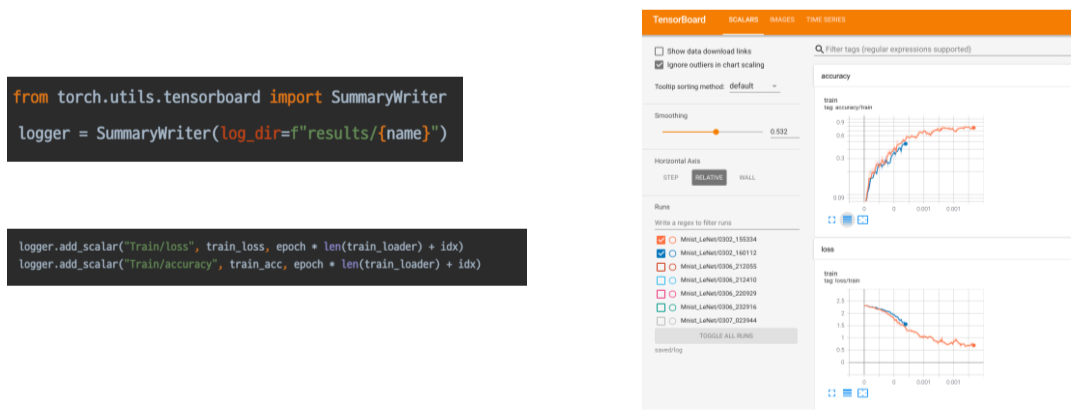Viewport: 1078px width, 415px height.
Task: Click the Smoothing slider handle
Action: pyautogui.click(x=716, y=131)
